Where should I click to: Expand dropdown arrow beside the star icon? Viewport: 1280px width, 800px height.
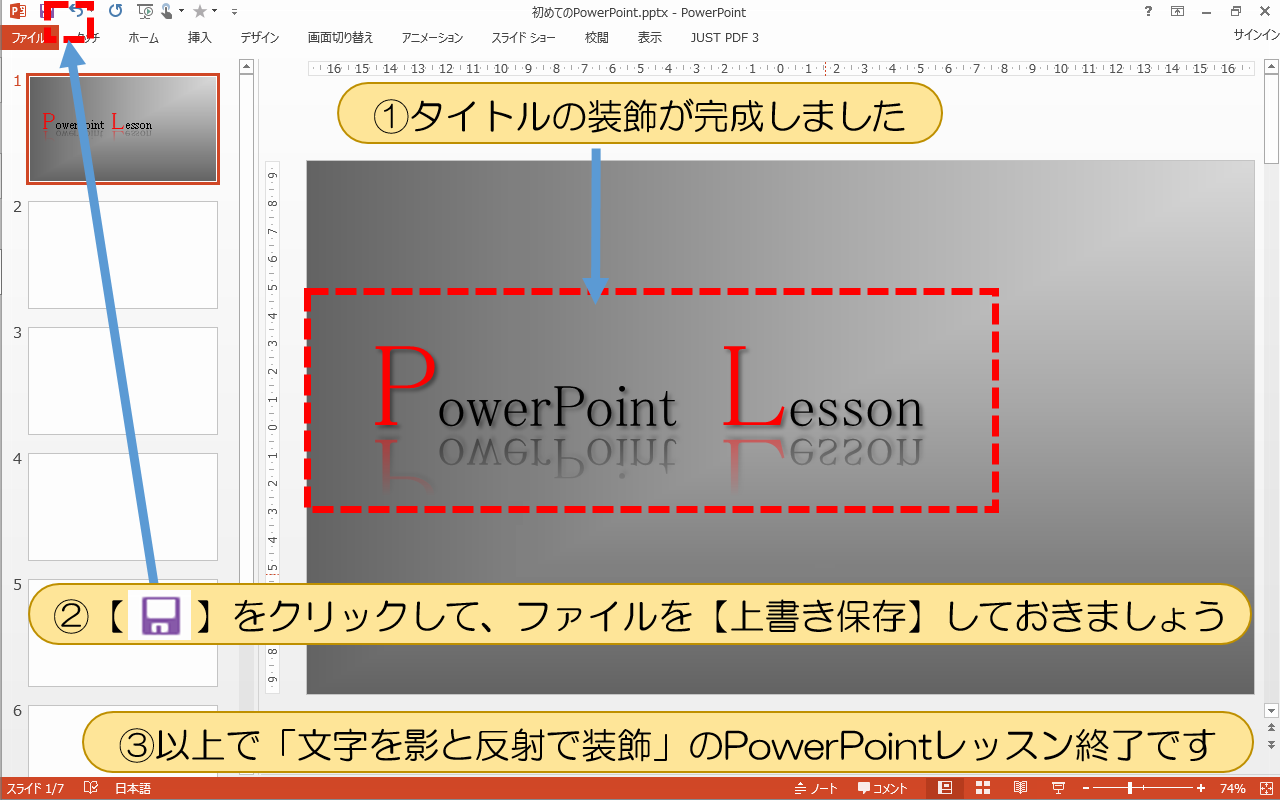coord(215,12)
